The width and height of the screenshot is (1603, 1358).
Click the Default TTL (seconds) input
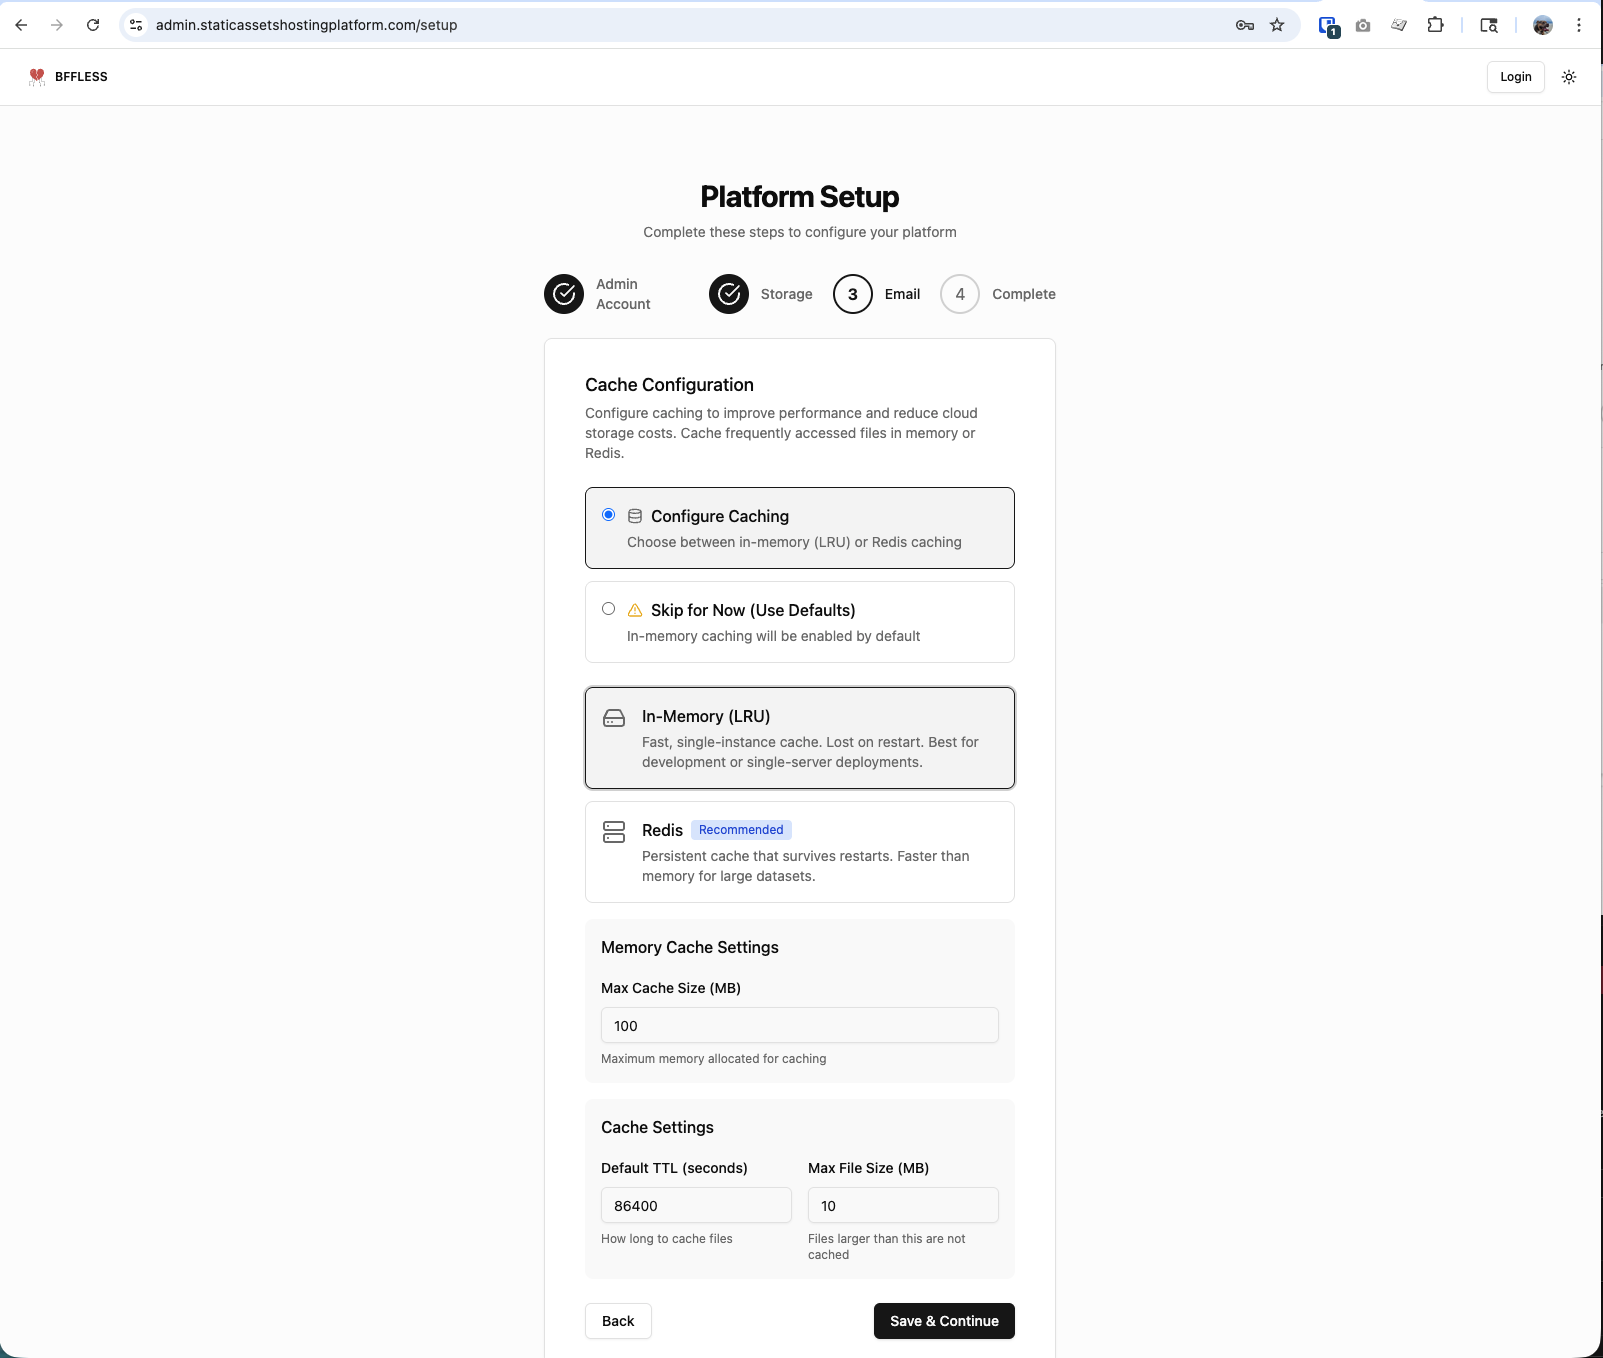pyautogui.click(x=695, y=1205)
